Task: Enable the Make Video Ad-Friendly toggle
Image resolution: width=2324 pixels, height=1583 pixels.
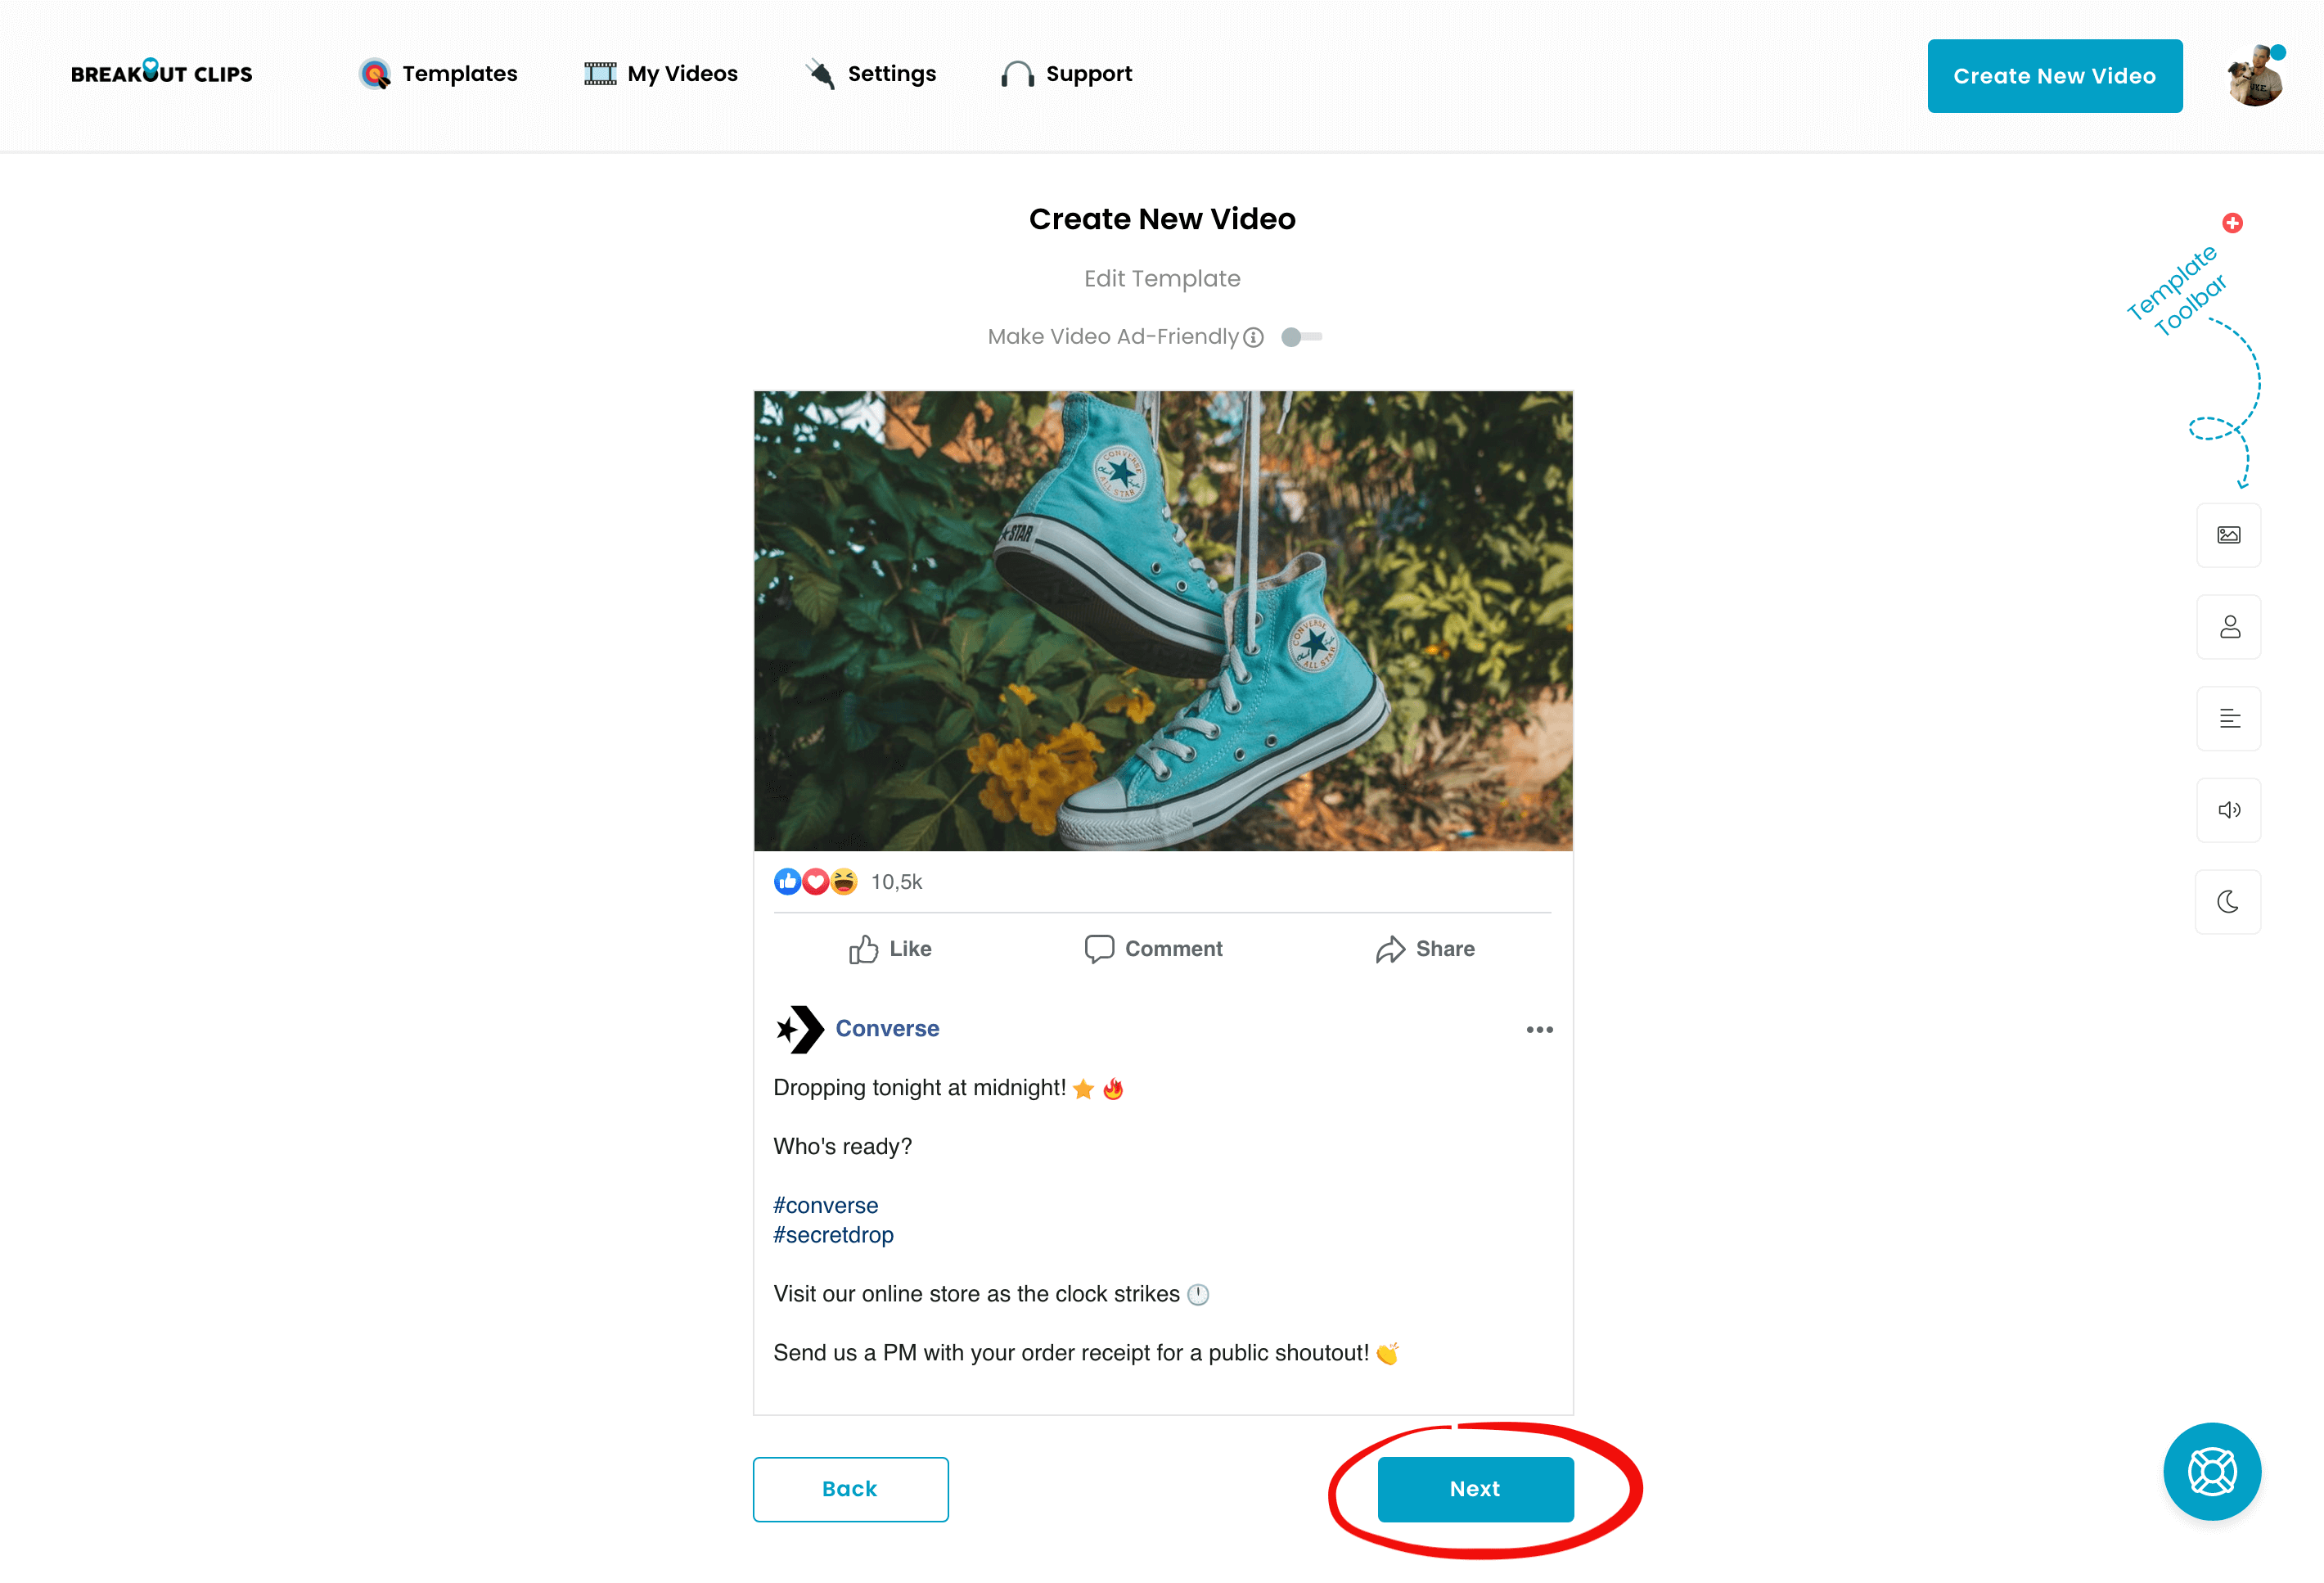Action: [x=1301, y=338]
